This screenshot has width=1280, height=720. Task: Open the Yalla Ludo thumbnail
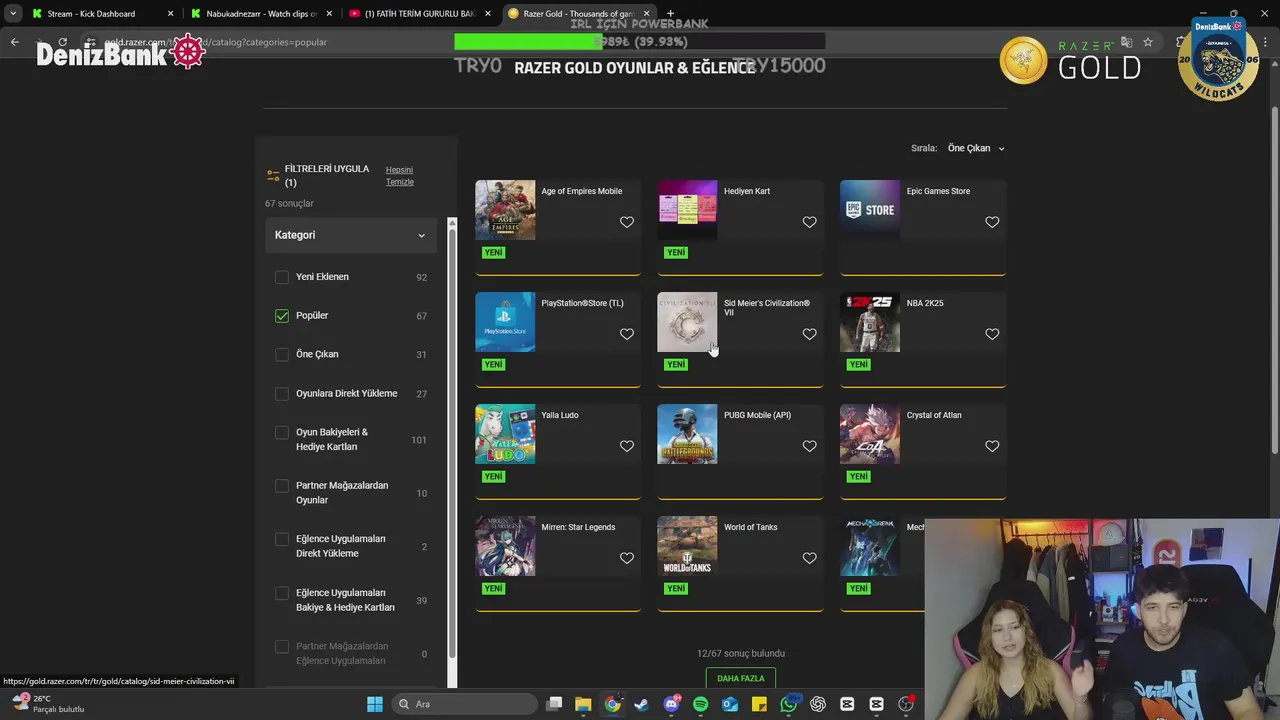[505, 434]
